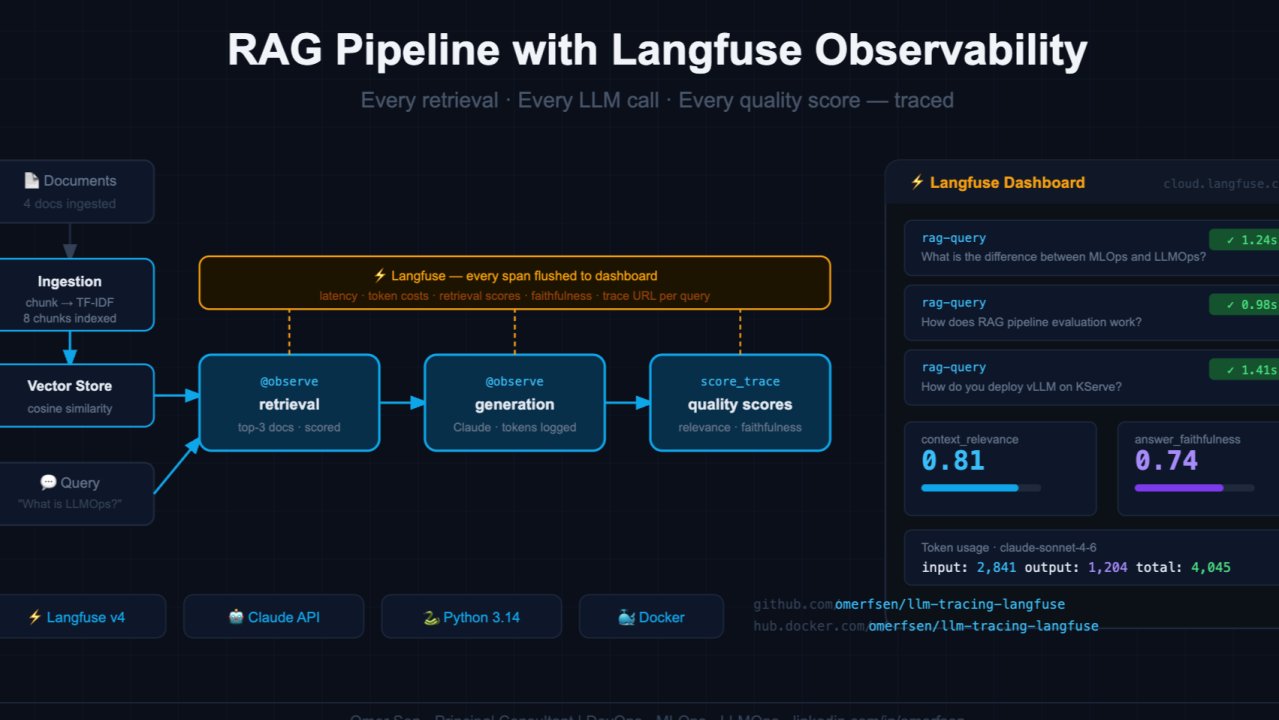Click the Claude API badge
Viewport: 1279px width, 720px height.
[x=274, y=617]
